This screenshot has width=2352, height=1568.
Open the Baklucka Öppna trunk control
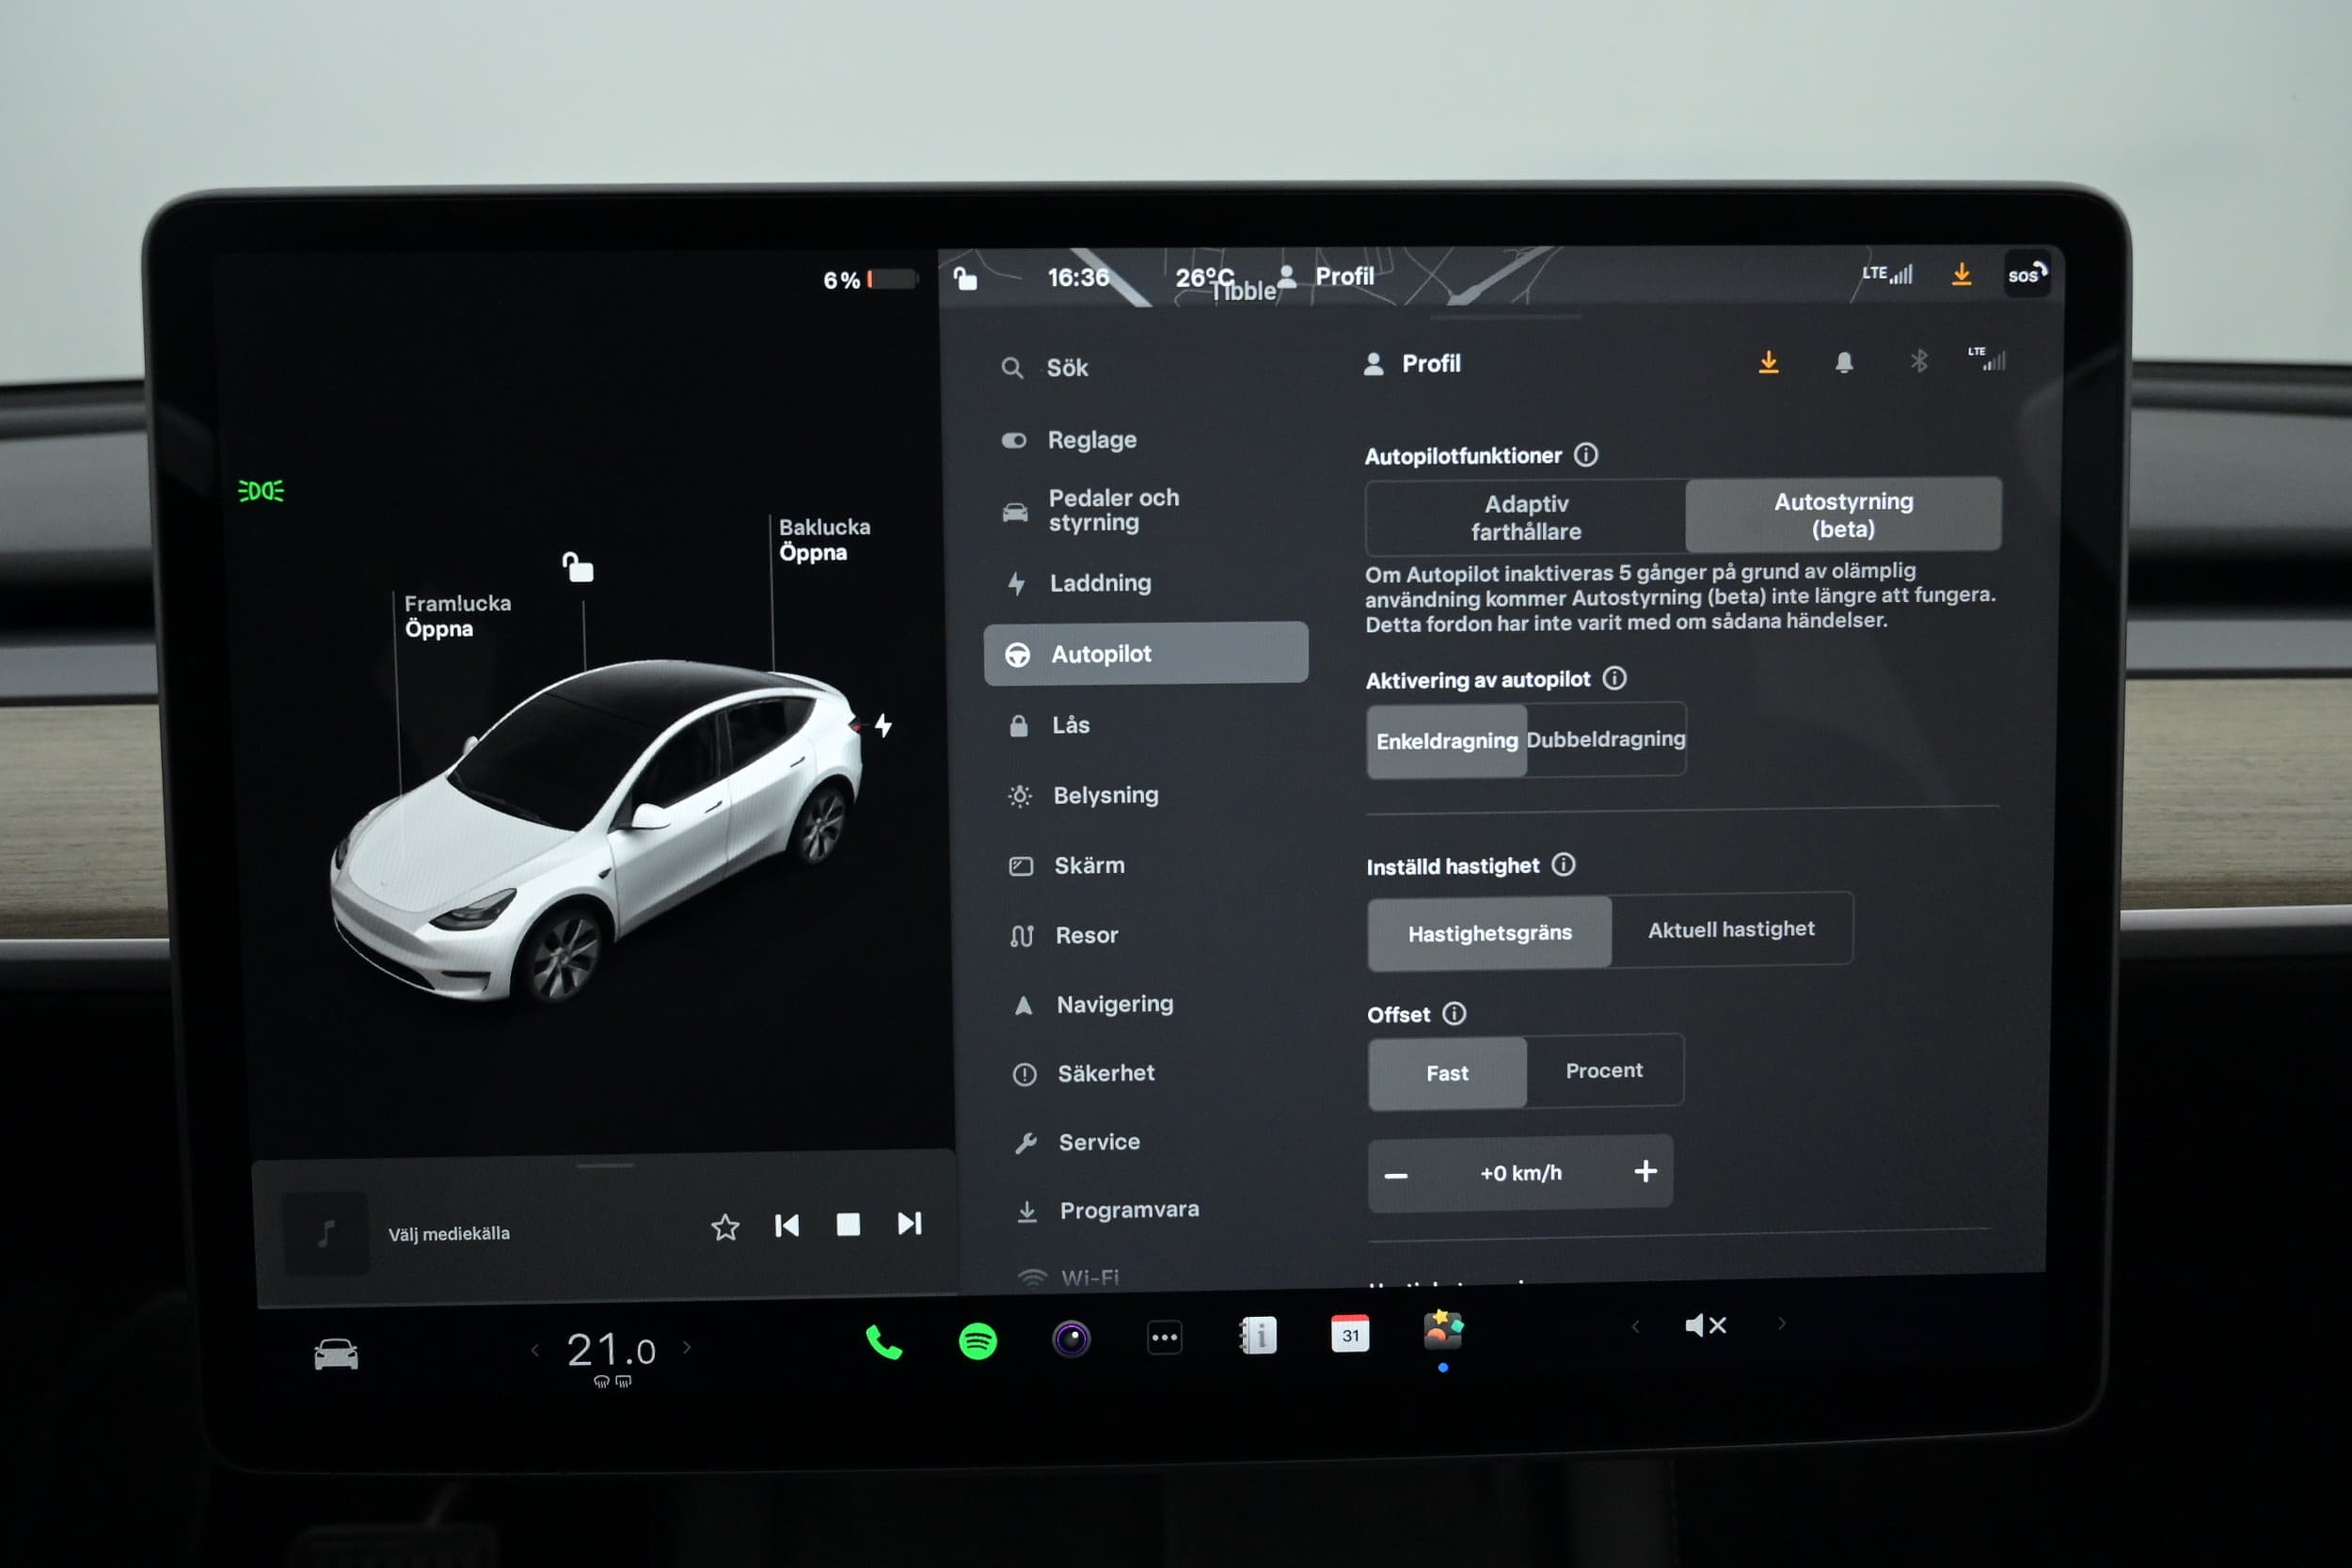tap(824, 539)
